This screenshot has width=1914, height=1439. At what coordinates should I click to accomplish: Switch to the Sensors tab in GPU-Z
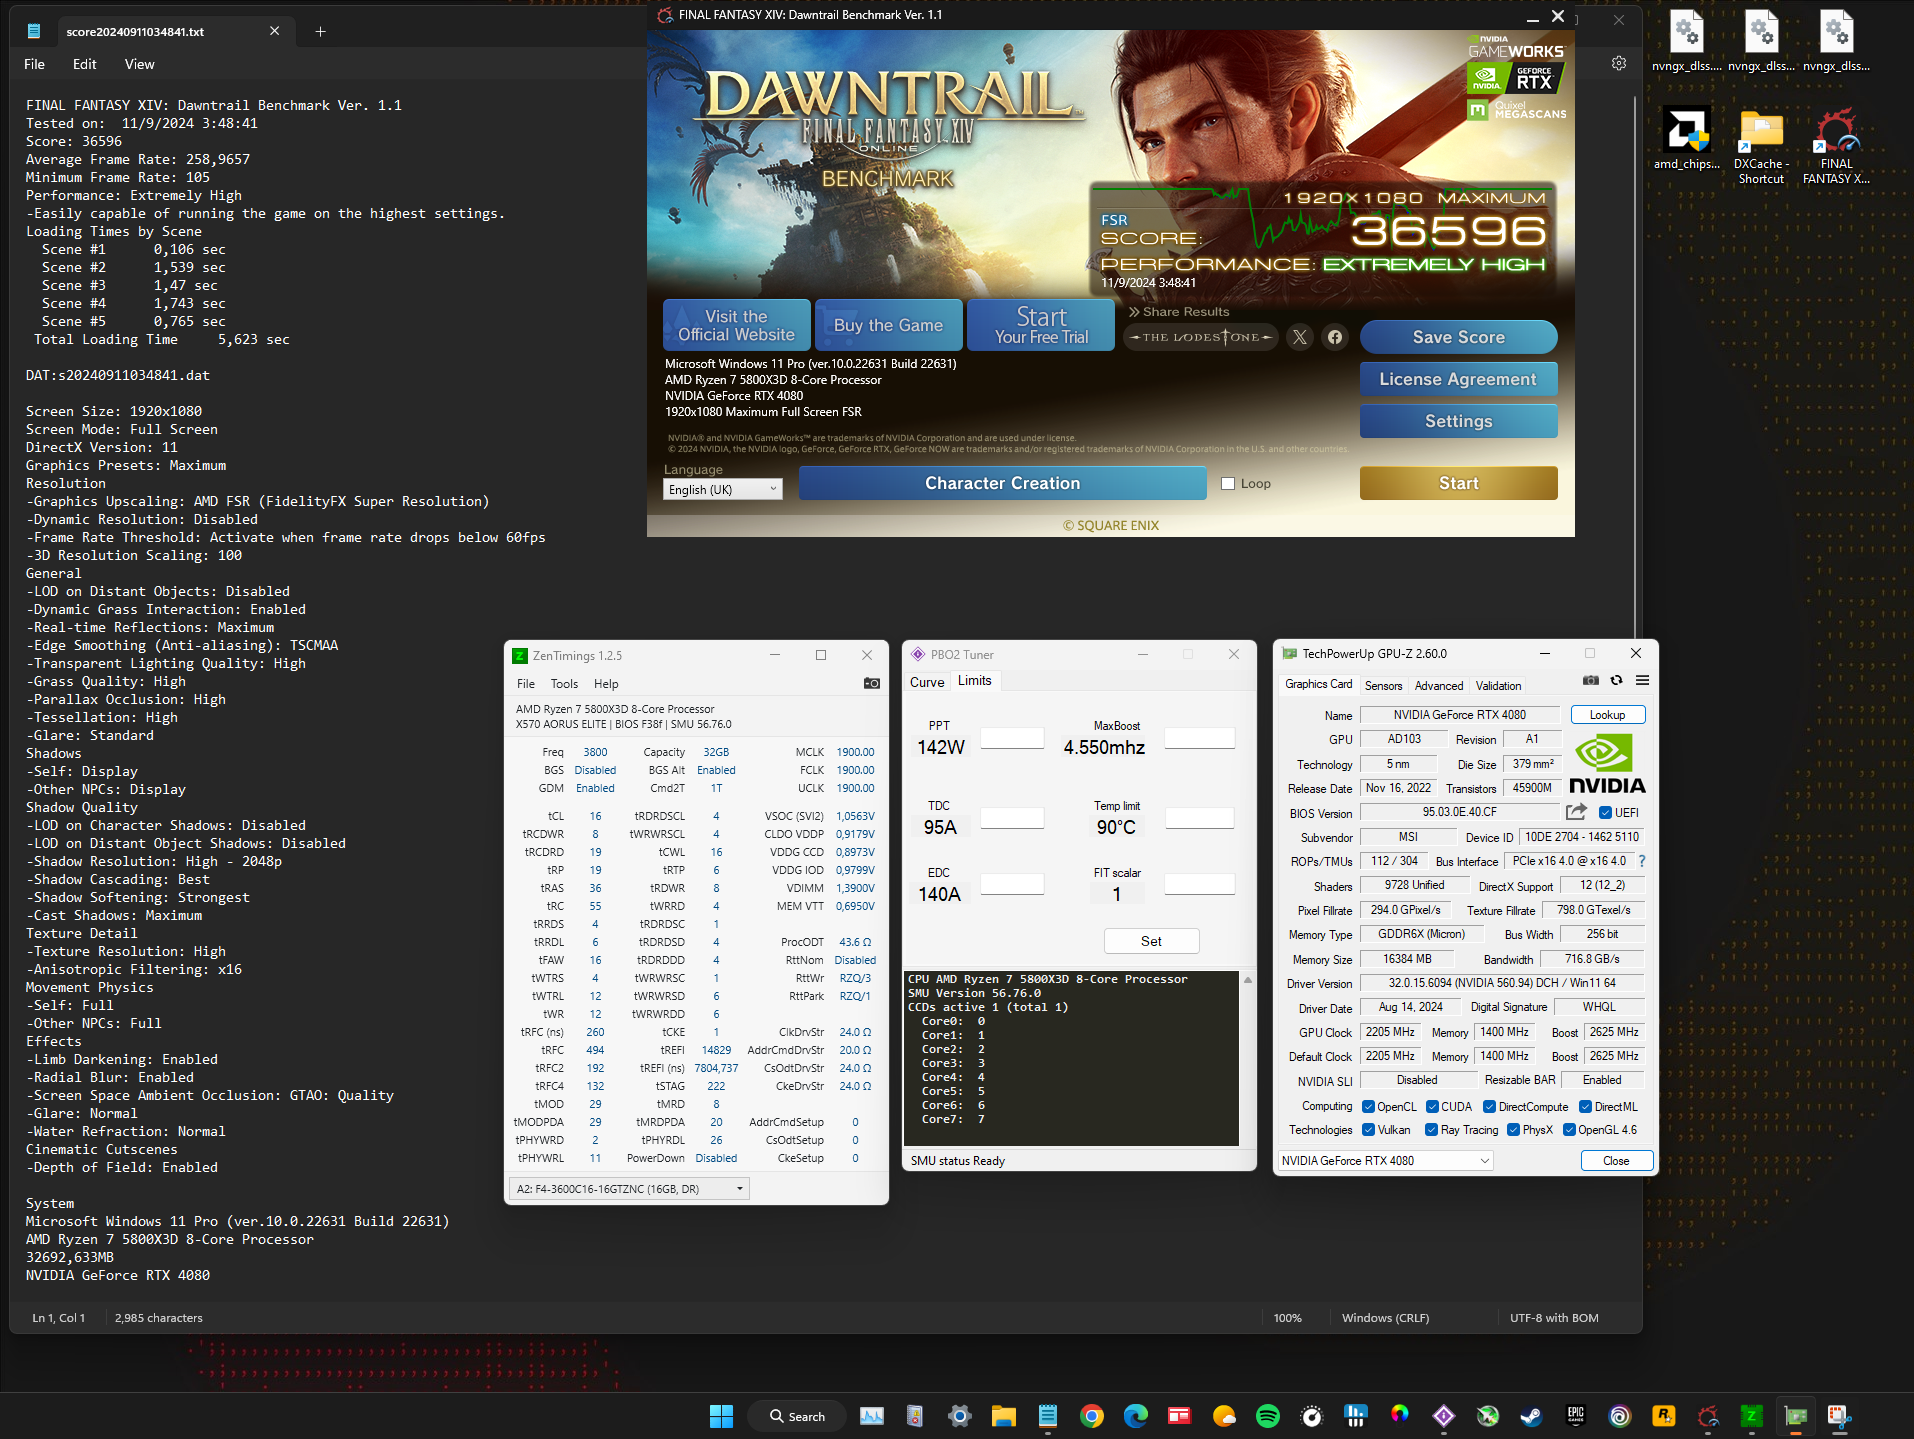click(x=1384, y=686)
